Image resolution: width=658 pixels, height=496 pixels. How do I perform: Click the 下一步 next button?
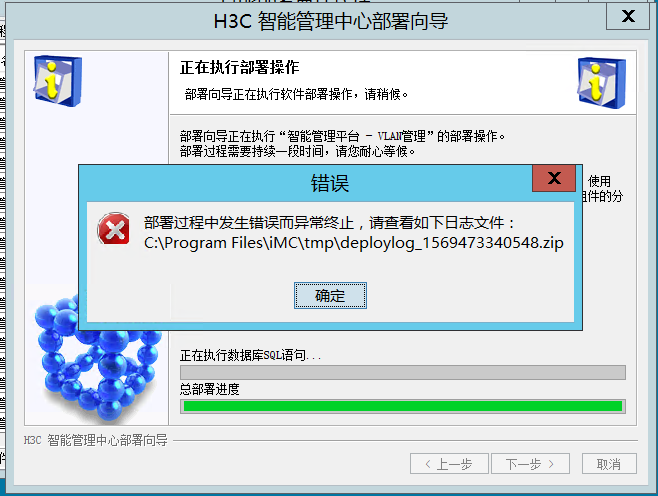tap(530, 464)
